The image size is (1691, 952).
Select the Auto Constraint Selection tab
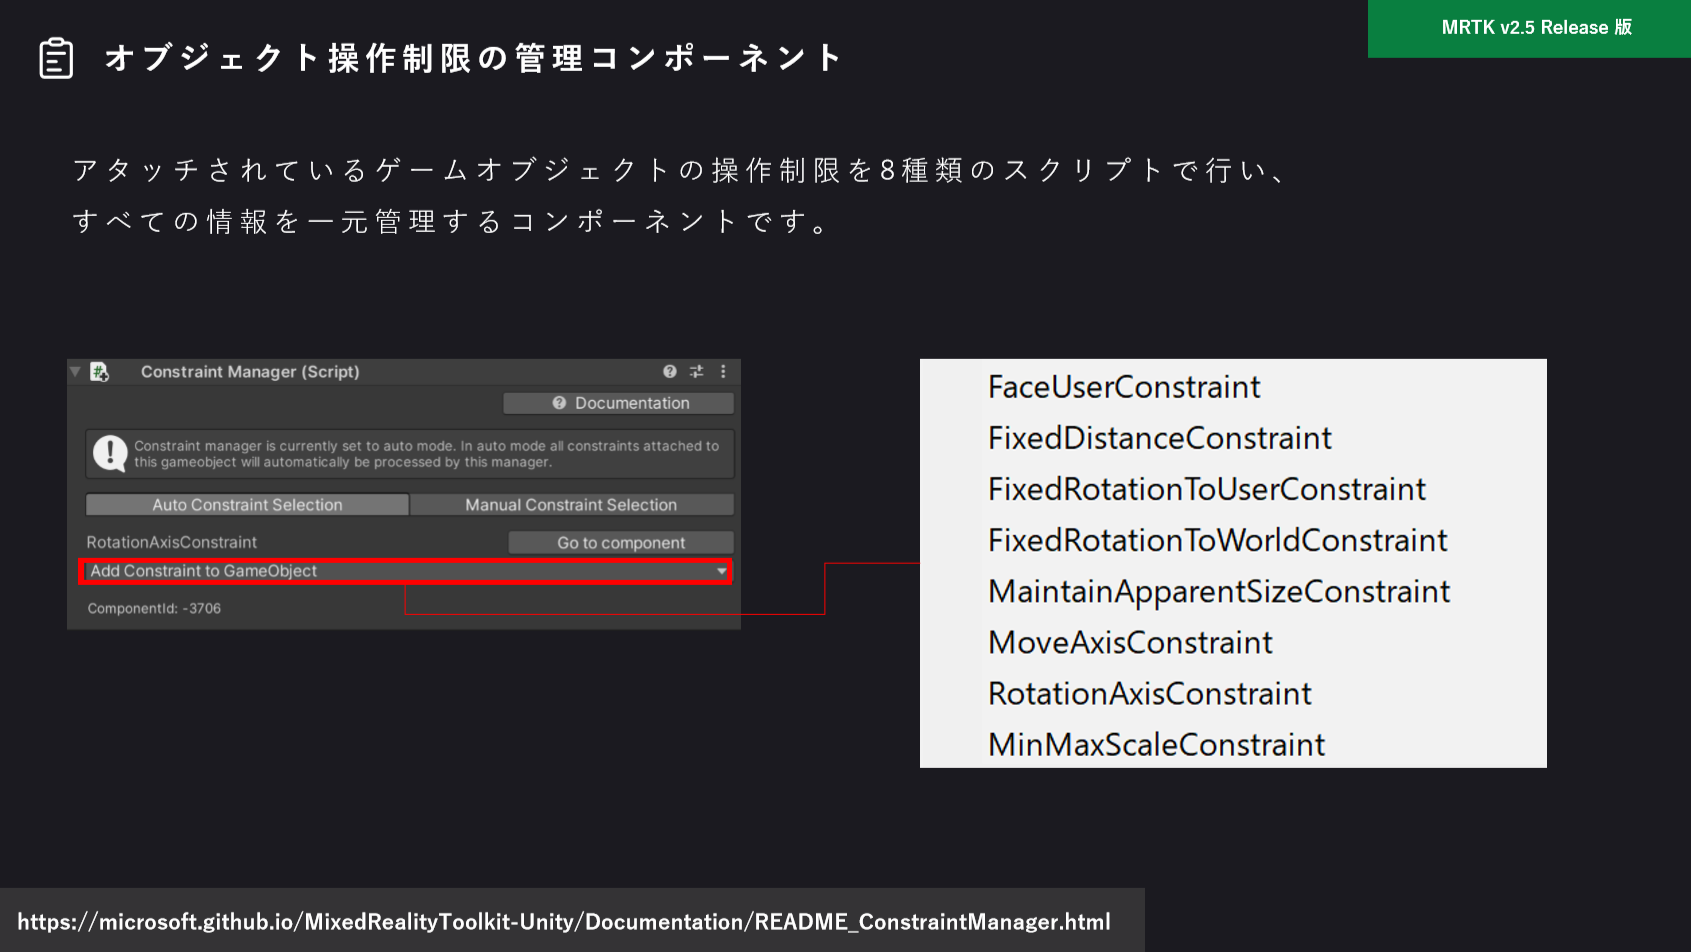tap(247, 505)
